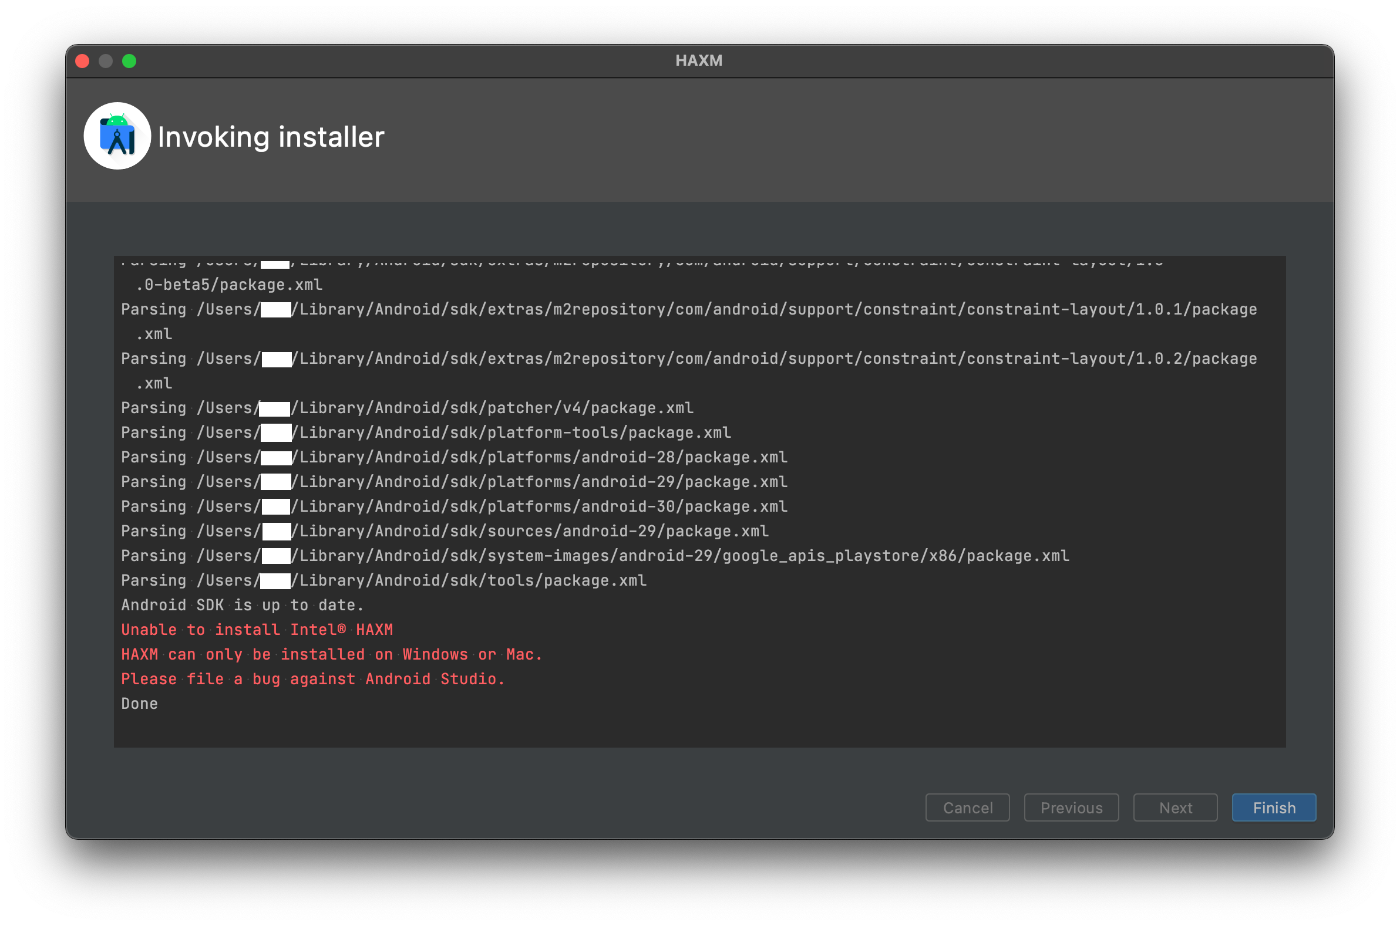Click the Android Studio logo icon
The width and height of the screenshot is (1400, 926).
tap(117, 136)
